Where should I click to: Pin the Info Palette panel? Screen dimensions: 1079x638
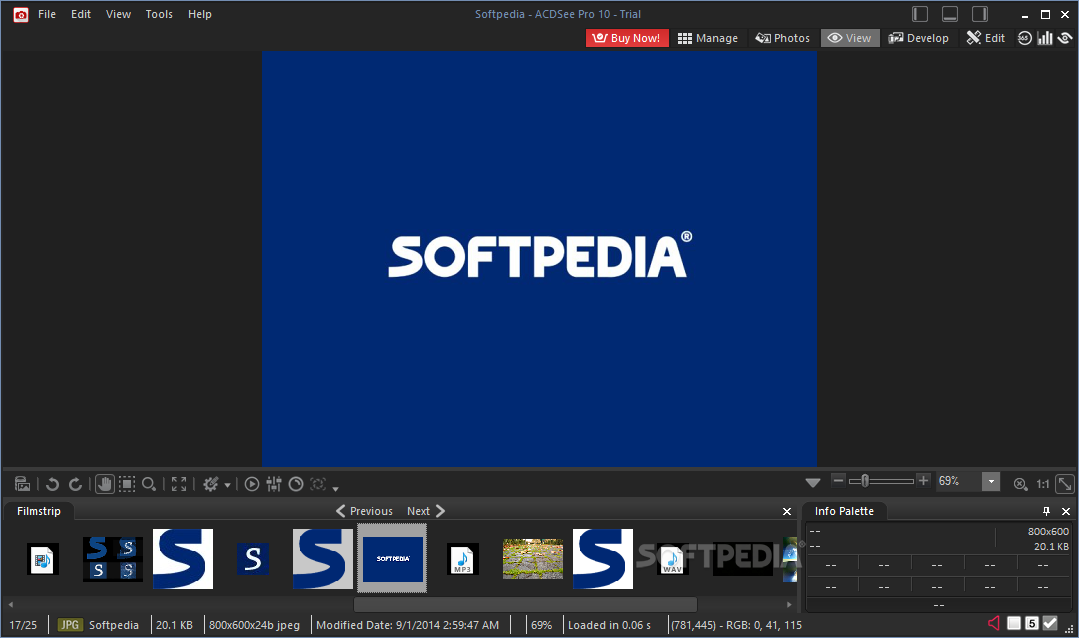coord(1046,511)
